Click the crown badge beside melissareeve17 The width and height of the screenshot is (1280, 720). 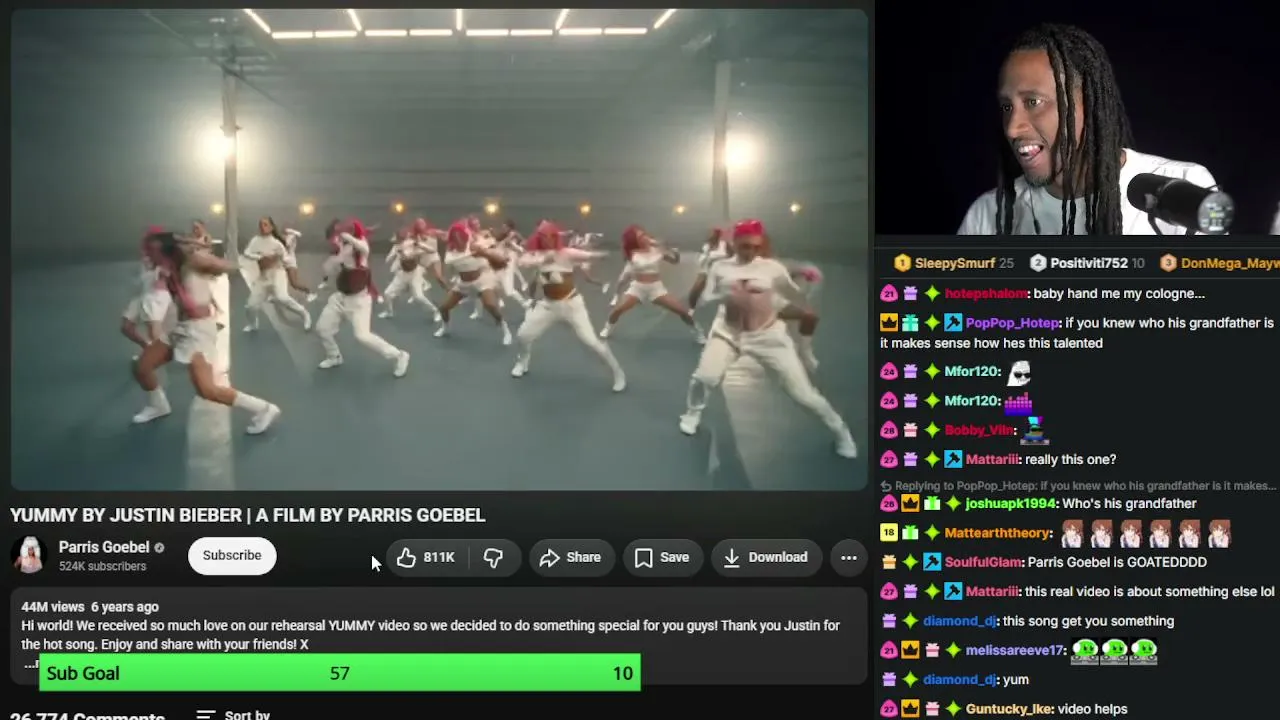910,650
